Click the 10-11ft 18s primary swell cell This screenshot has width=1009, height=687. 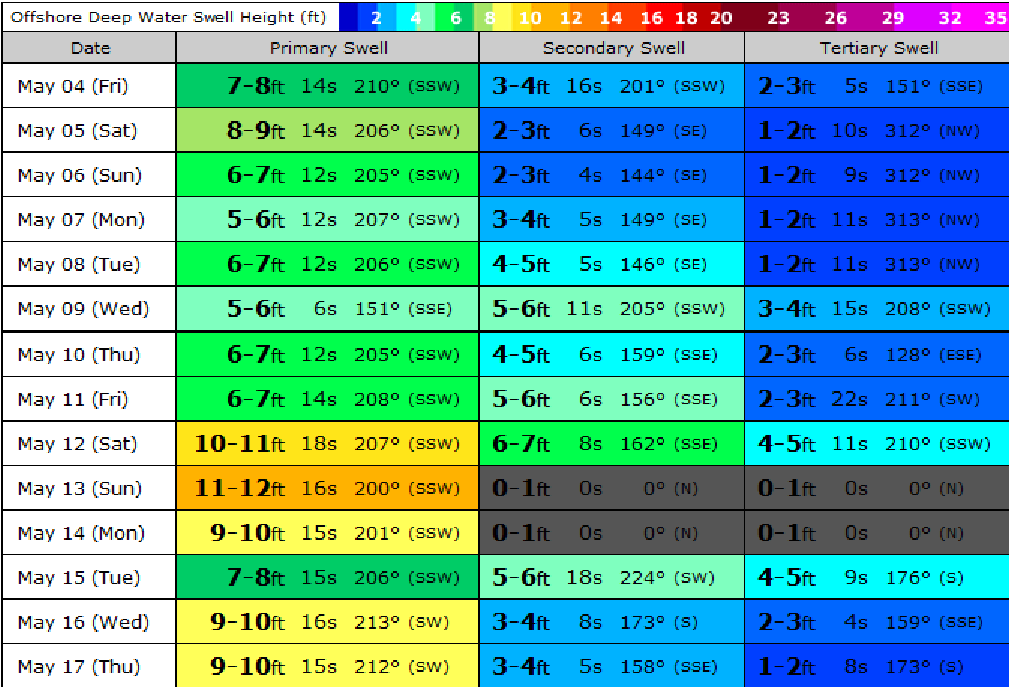point(328,443)
